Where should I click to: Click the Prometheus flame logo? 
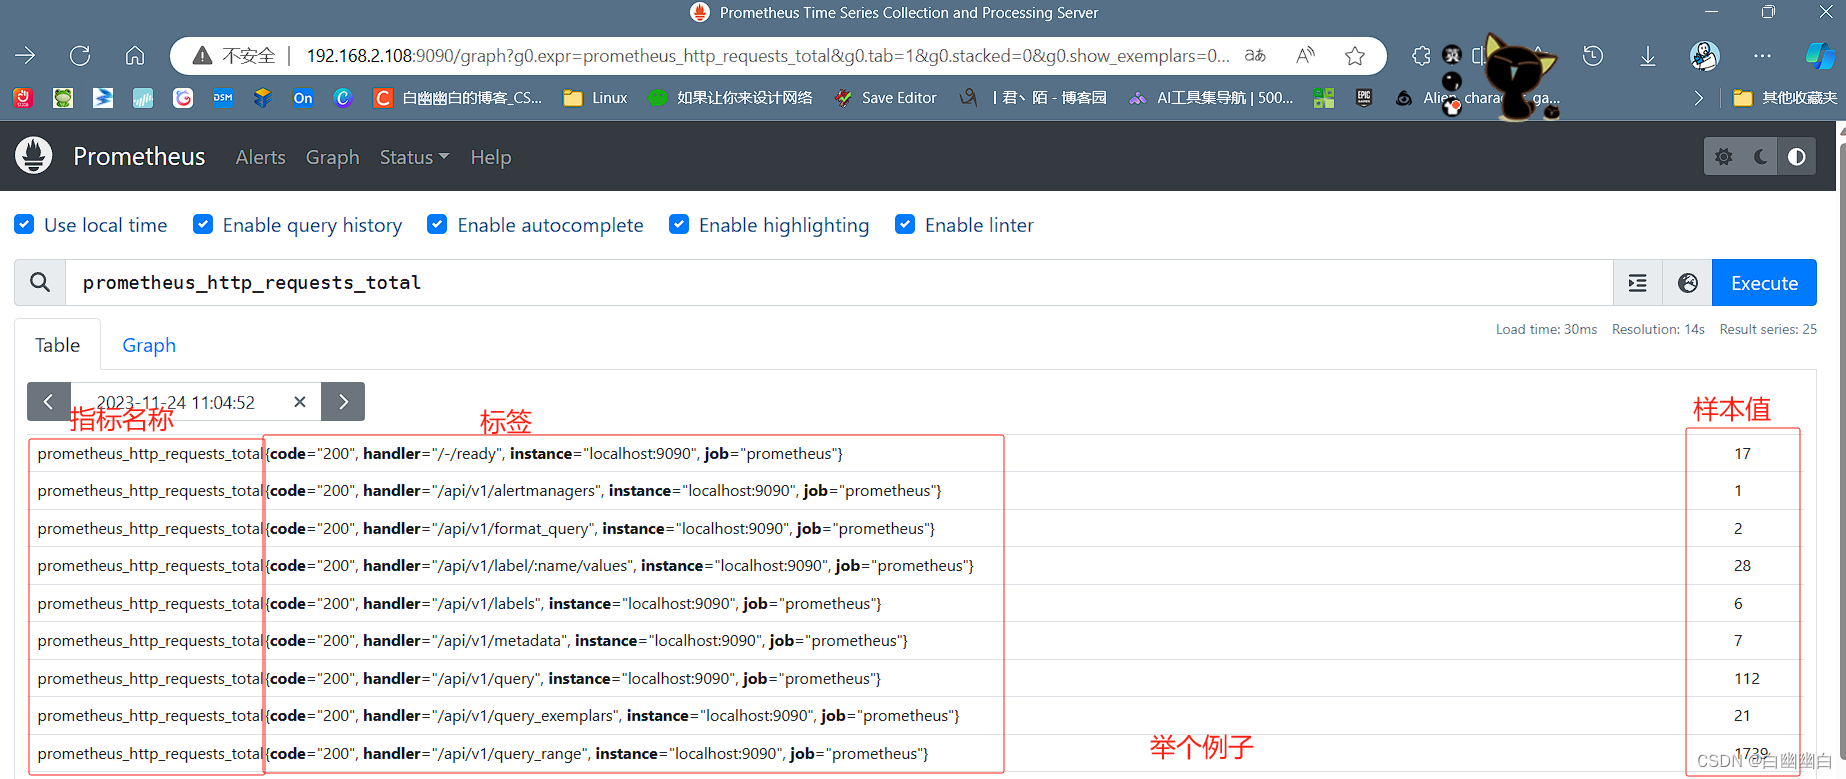tap(34, 156)
